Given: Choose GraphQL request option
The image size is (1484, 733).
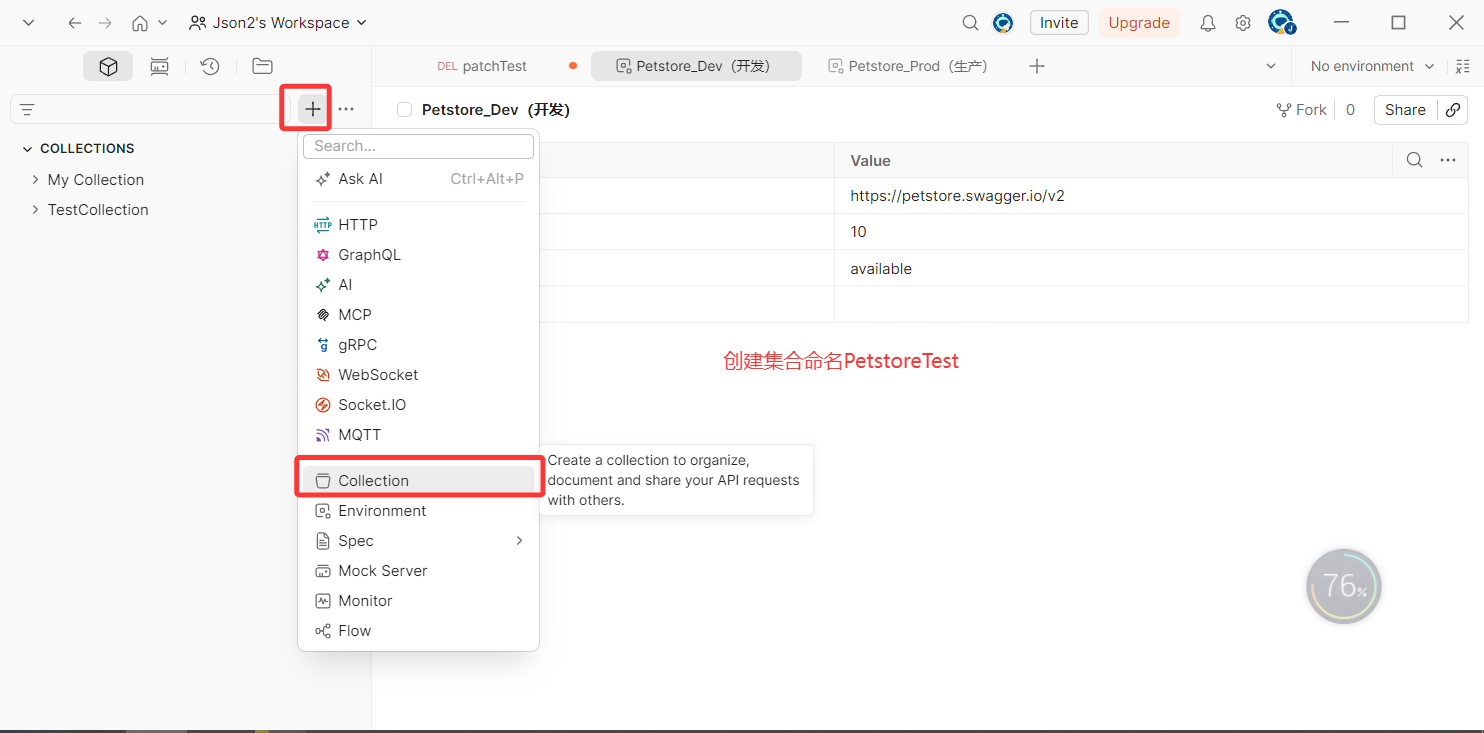Looking at the screenshot, I should [418, 255].
